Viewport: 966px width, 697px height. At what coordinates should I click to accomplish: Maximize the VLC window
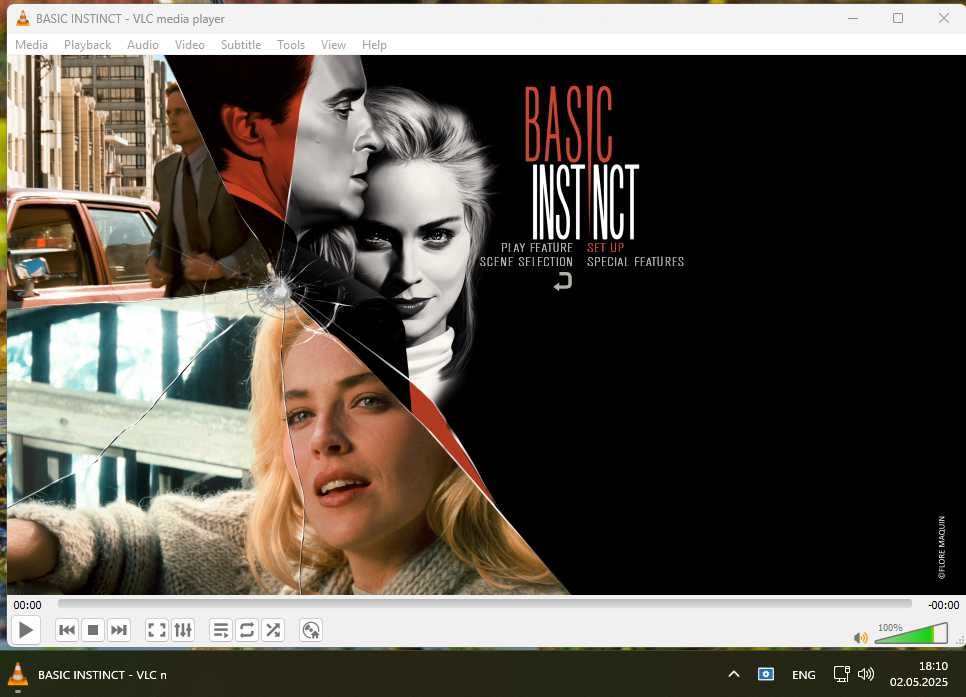tap(898, 18)
